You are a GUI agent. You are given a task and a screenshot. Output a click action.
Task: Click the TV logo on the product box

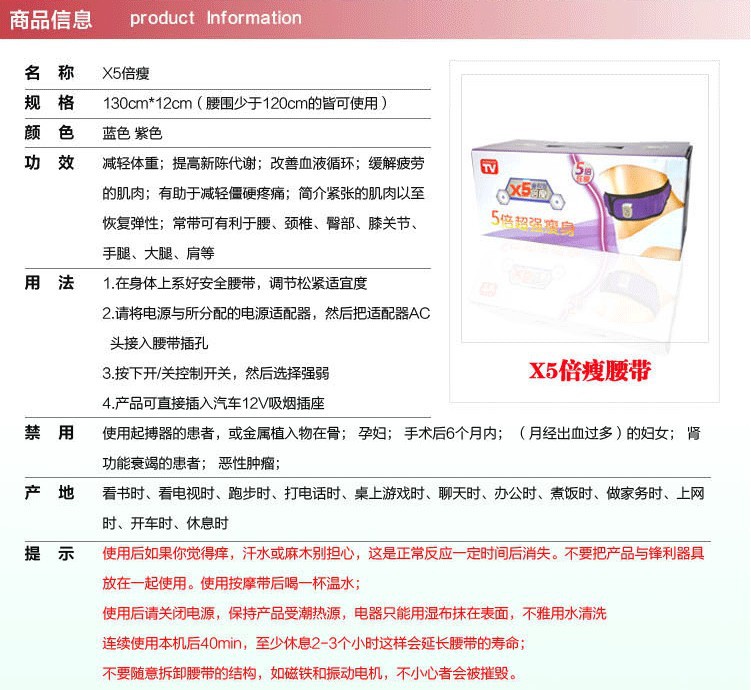[489, 167]
